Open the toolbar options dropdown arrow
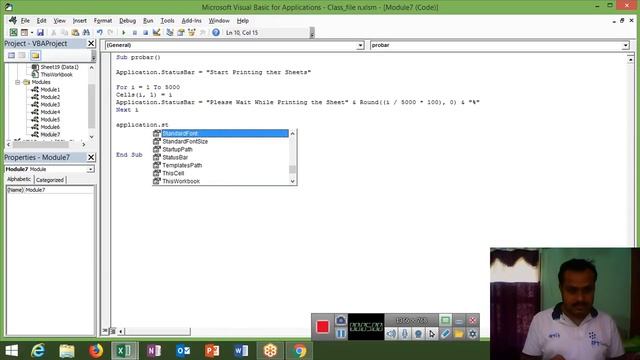This screenshot has height=360, width=640. (x=312, y=33)
